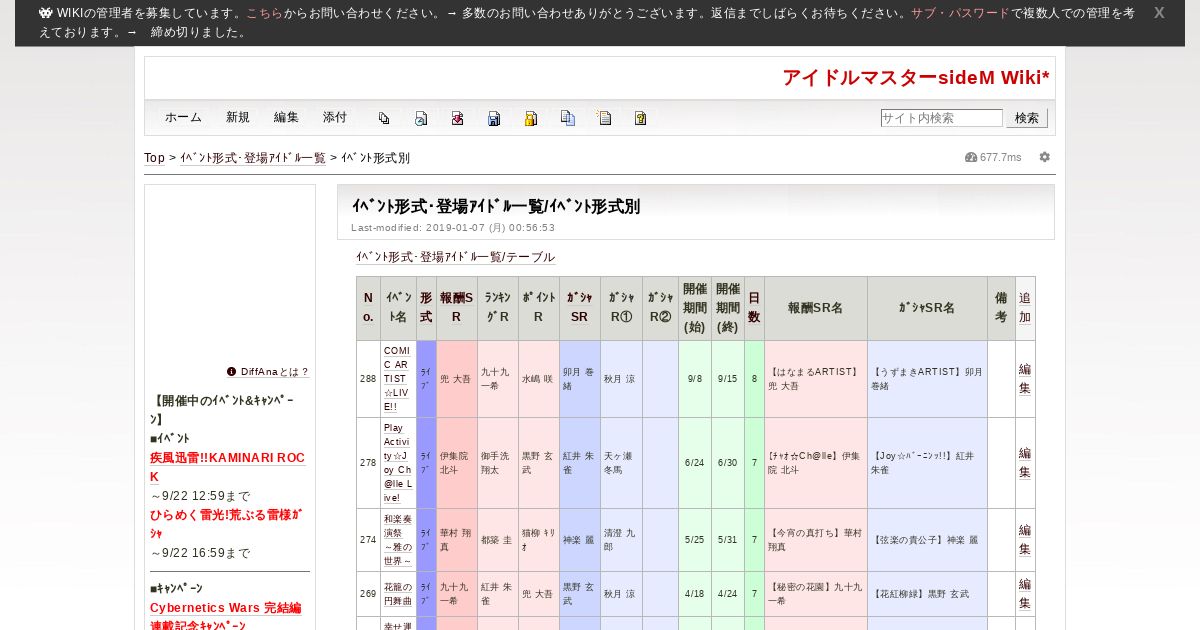The width and height of the screenshot is (1200, 630).
Task: Click the ｲﾍﾞﾝﾄ形式･登場ｱｲﾄﾞﾙ一覧 breadcrumb link
Action: point(253,158)
